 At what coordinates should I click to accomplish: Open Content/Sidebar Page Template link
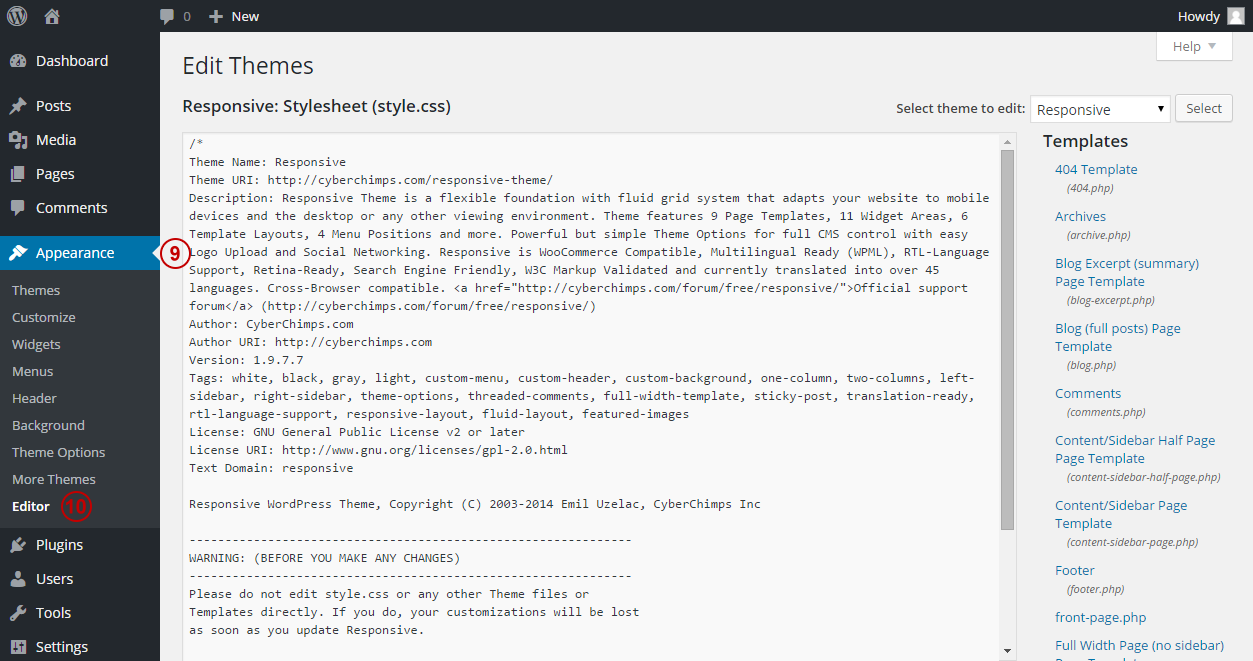point(1121,514)
